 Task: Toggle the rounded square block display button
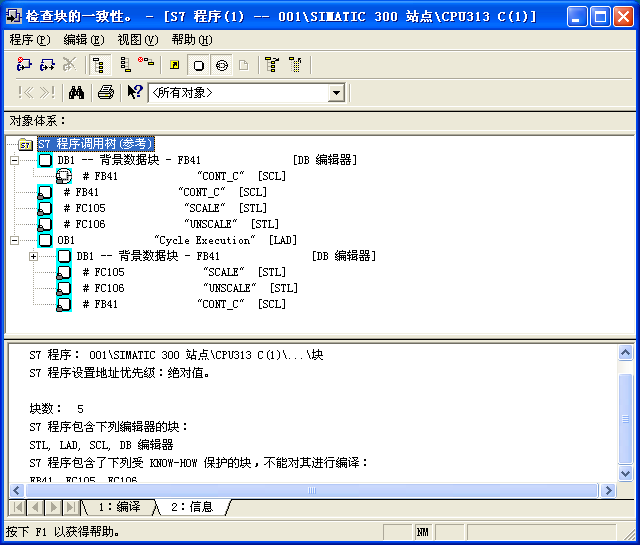[199, 65]
